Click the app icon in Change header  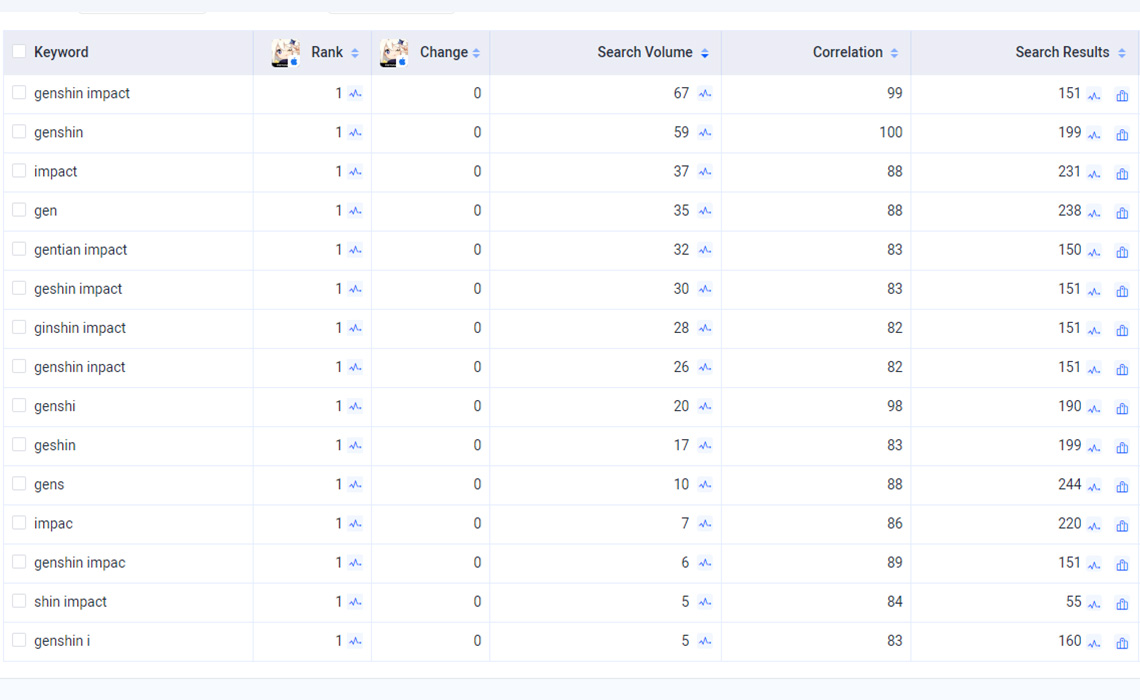[x=393, y=52]
